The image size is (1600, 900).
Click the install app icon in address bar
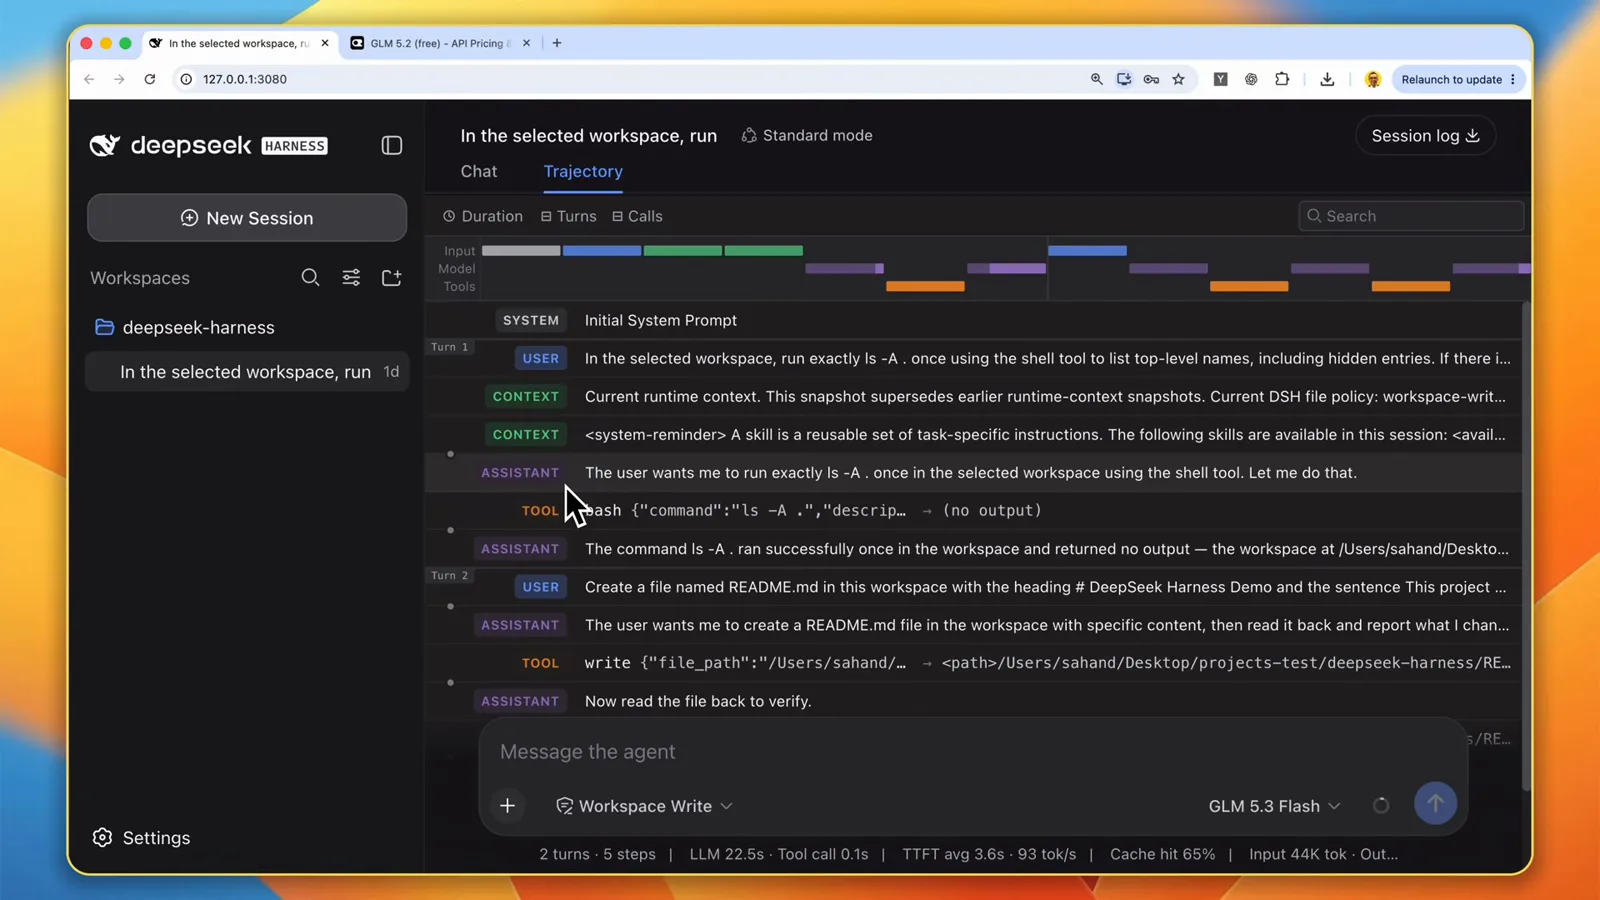1124,79
